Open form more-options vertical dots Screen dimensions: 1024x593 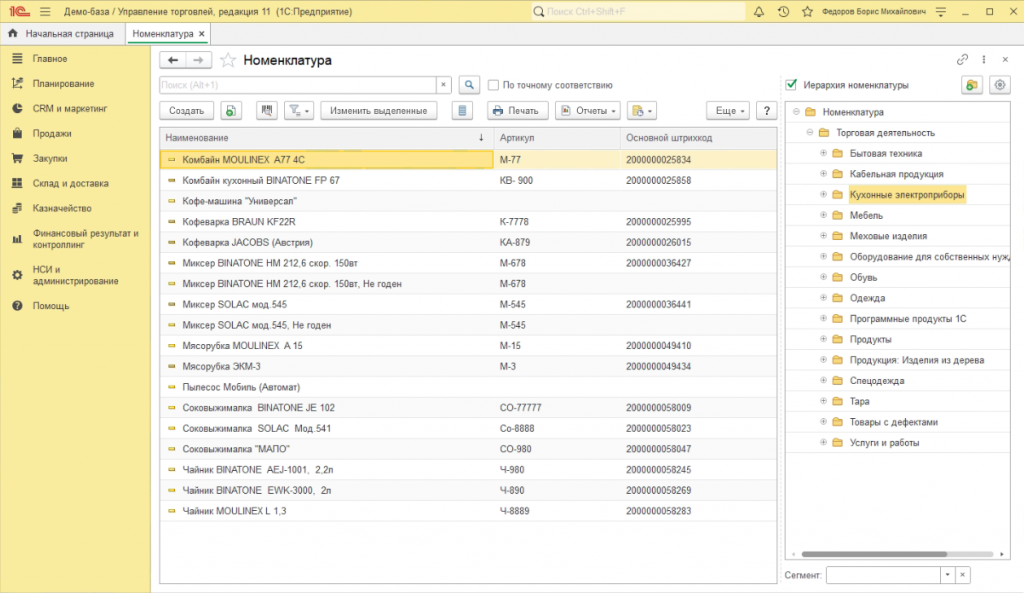(x=984, y=59)
